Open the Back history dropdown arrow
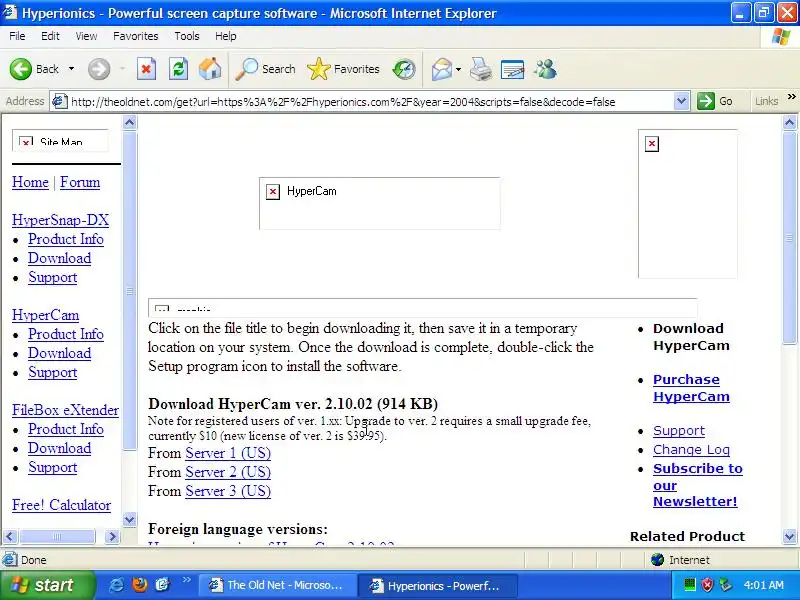 [x=71, y=69]
